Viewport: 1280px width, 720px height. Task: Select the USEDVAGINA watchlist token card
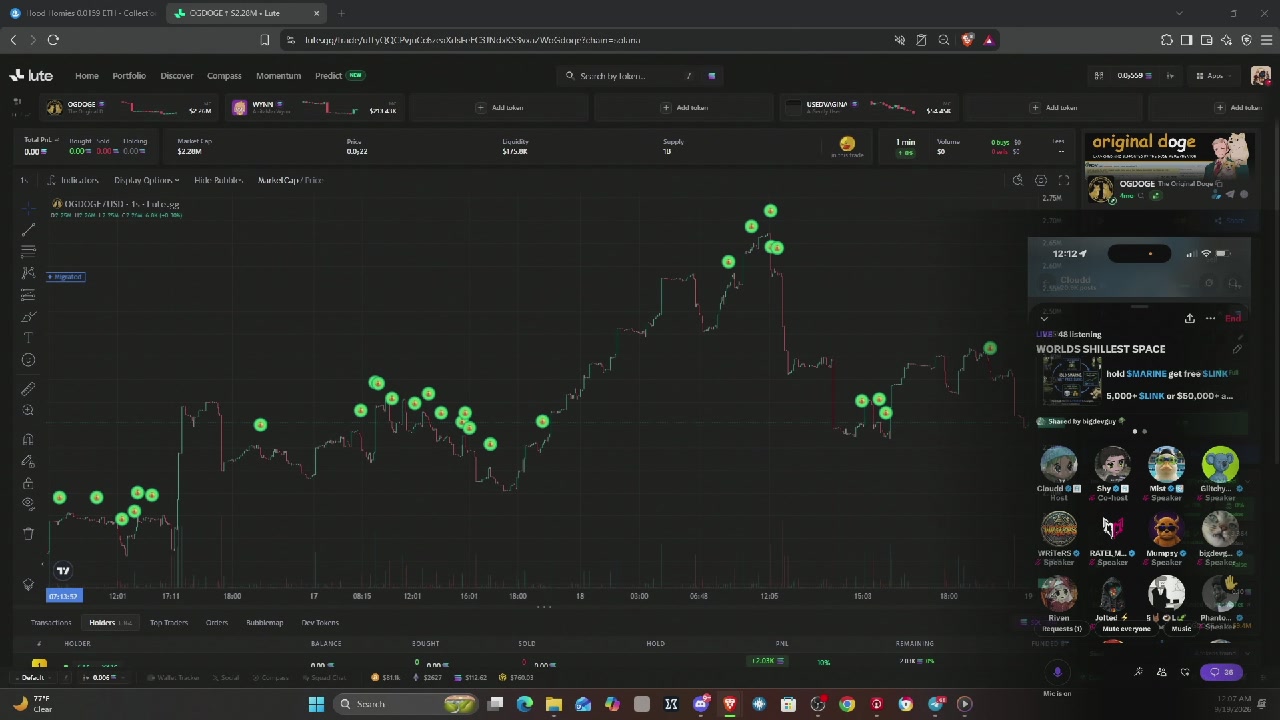(x=868, y=107)
